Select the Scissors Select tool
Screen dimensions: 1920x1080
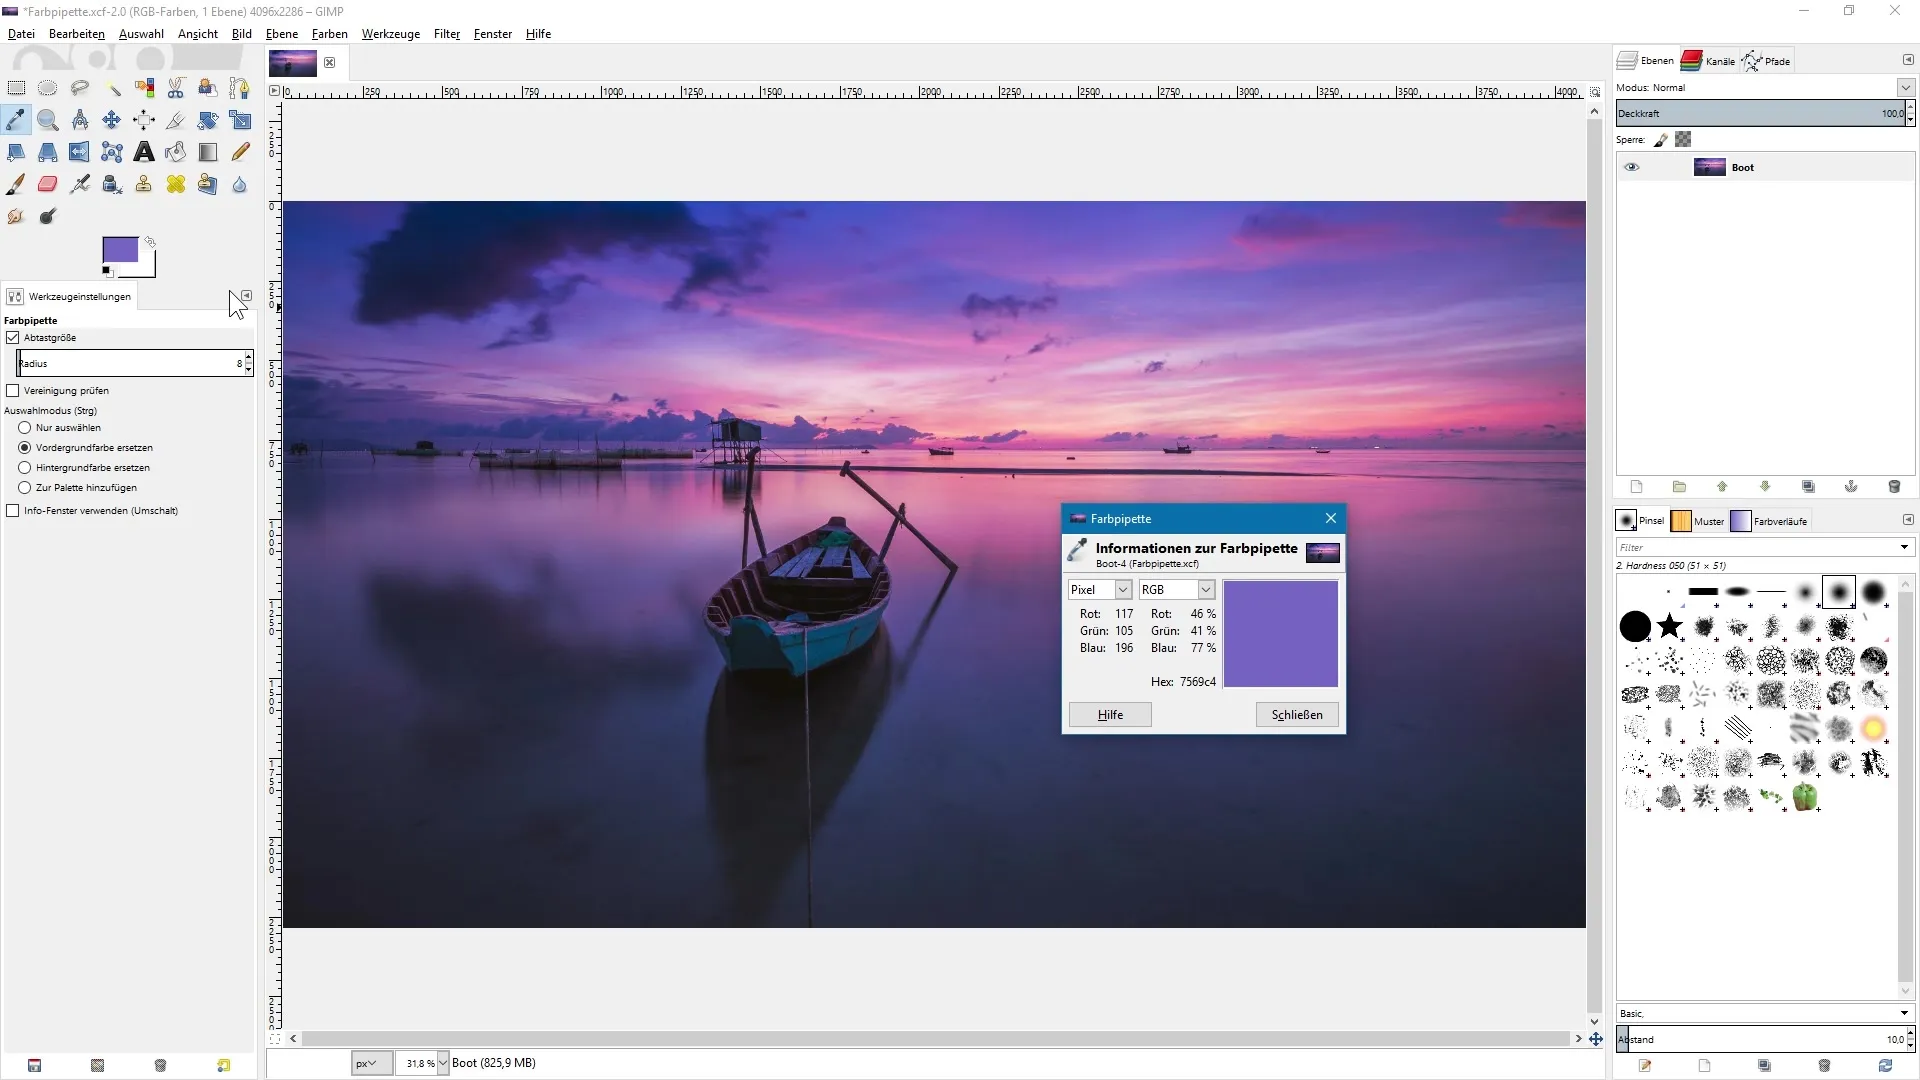coord(176,88)
